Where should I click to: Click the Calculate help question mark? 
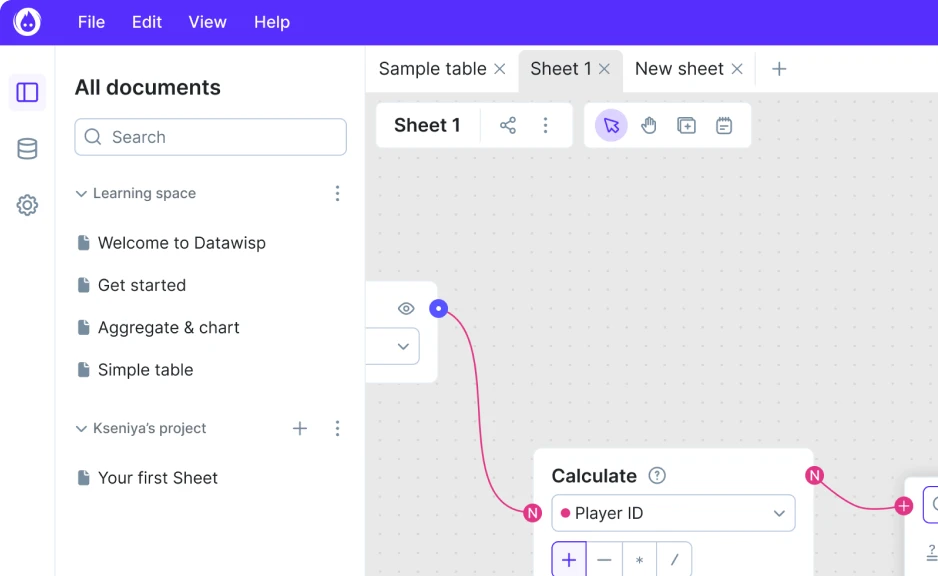(x=657, y=476)
